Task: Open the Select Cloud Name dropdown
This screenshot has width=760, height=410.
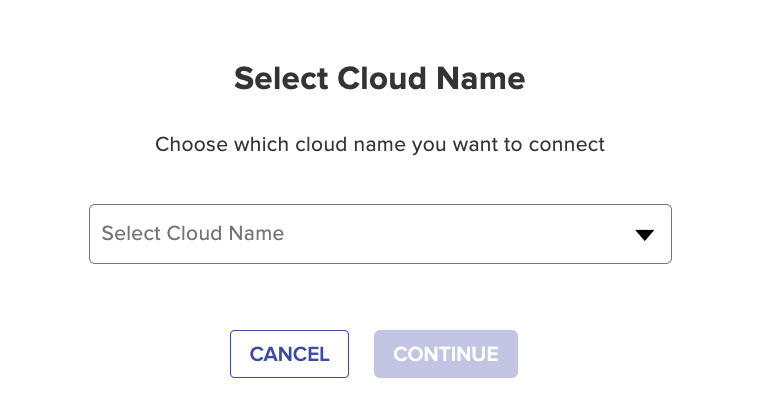Action: click(x=380, y=234)
